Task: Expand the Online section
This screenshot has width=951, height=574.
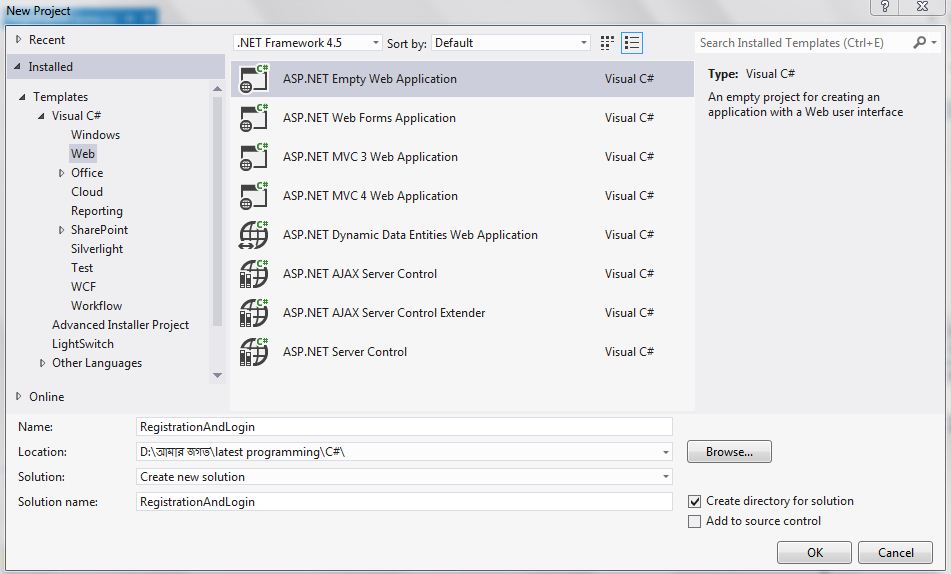Action: [x=18, y=397]
